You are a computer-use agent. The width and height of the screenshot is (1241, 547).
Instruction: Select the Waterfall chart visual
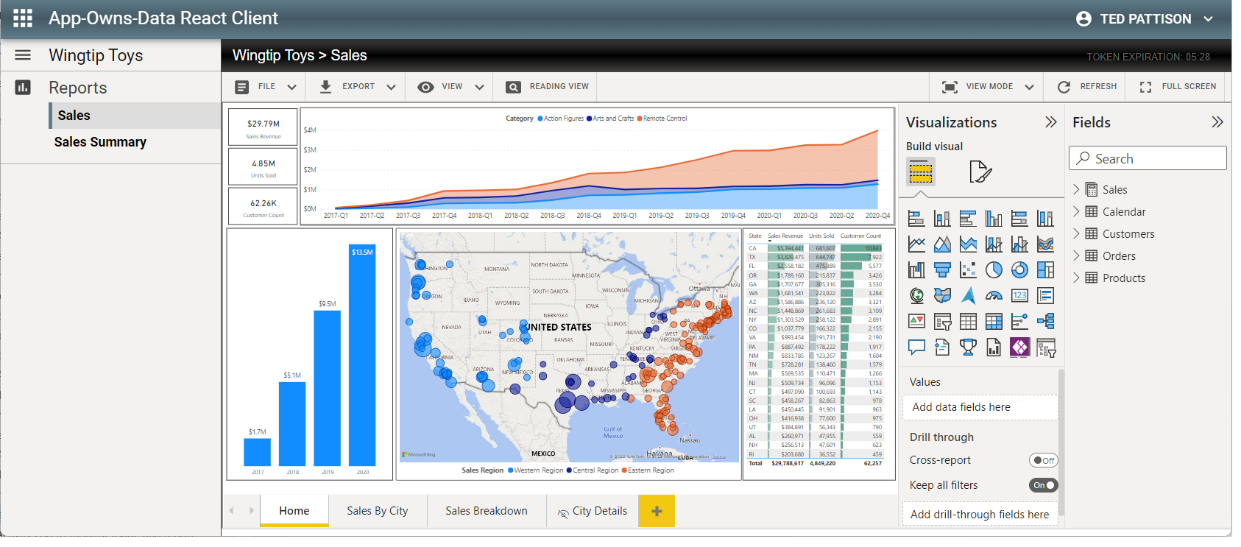click(x=917, y=269)
